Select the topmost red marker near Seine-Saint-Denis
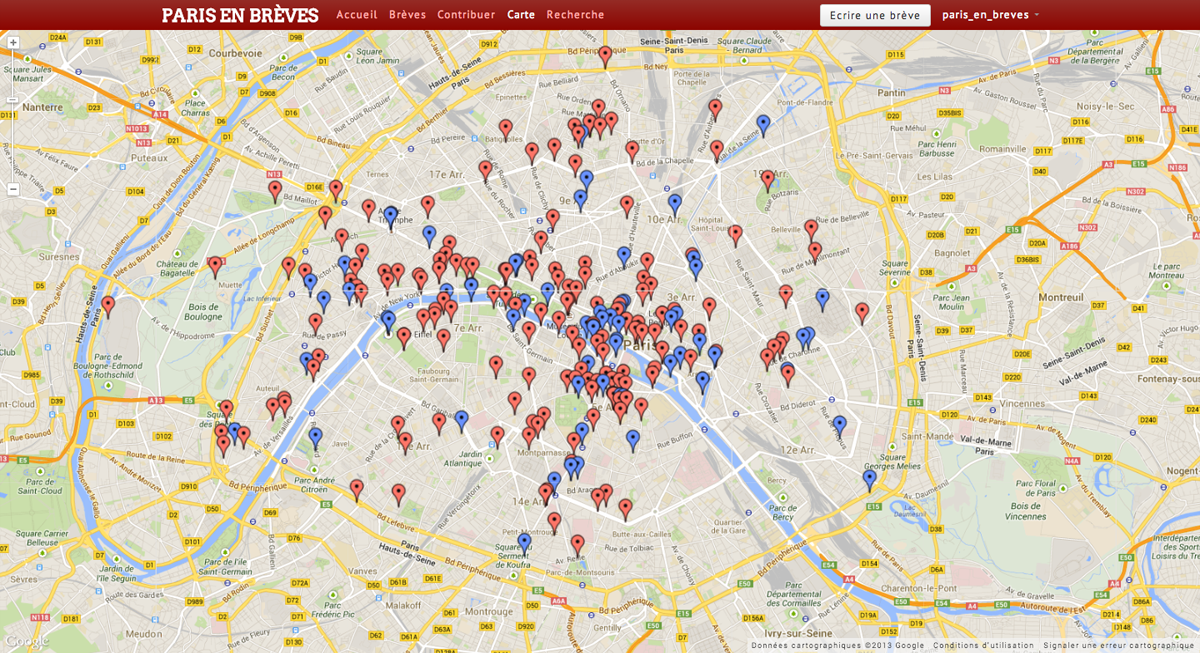Viewport: 1200px width, 653px height. click(x=605, y=56)
